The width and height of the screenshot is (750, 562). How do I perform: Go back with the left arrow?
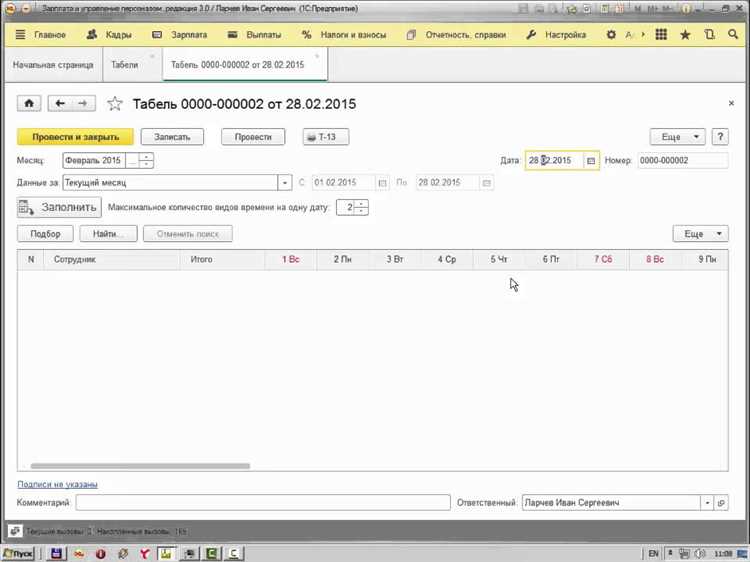[60, 103]
